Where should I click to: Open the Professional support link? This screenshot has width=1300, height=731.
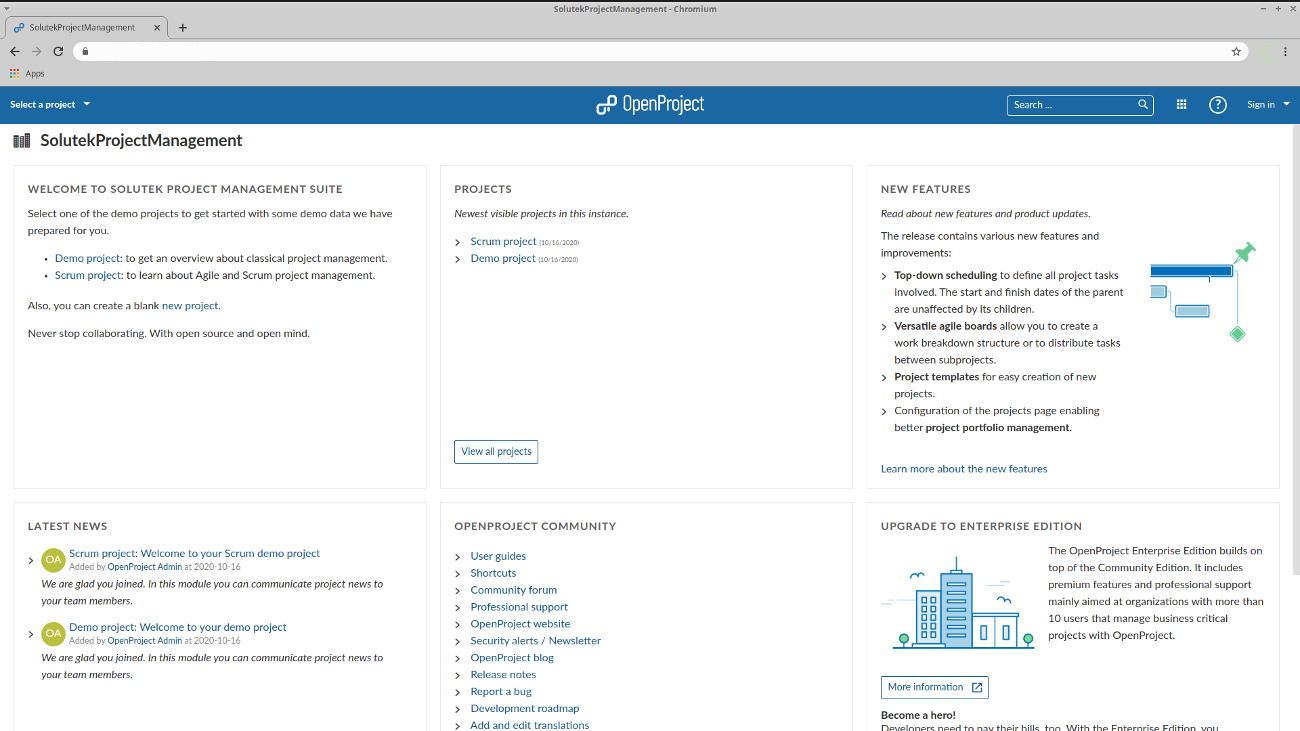click(x=519, y=607)
